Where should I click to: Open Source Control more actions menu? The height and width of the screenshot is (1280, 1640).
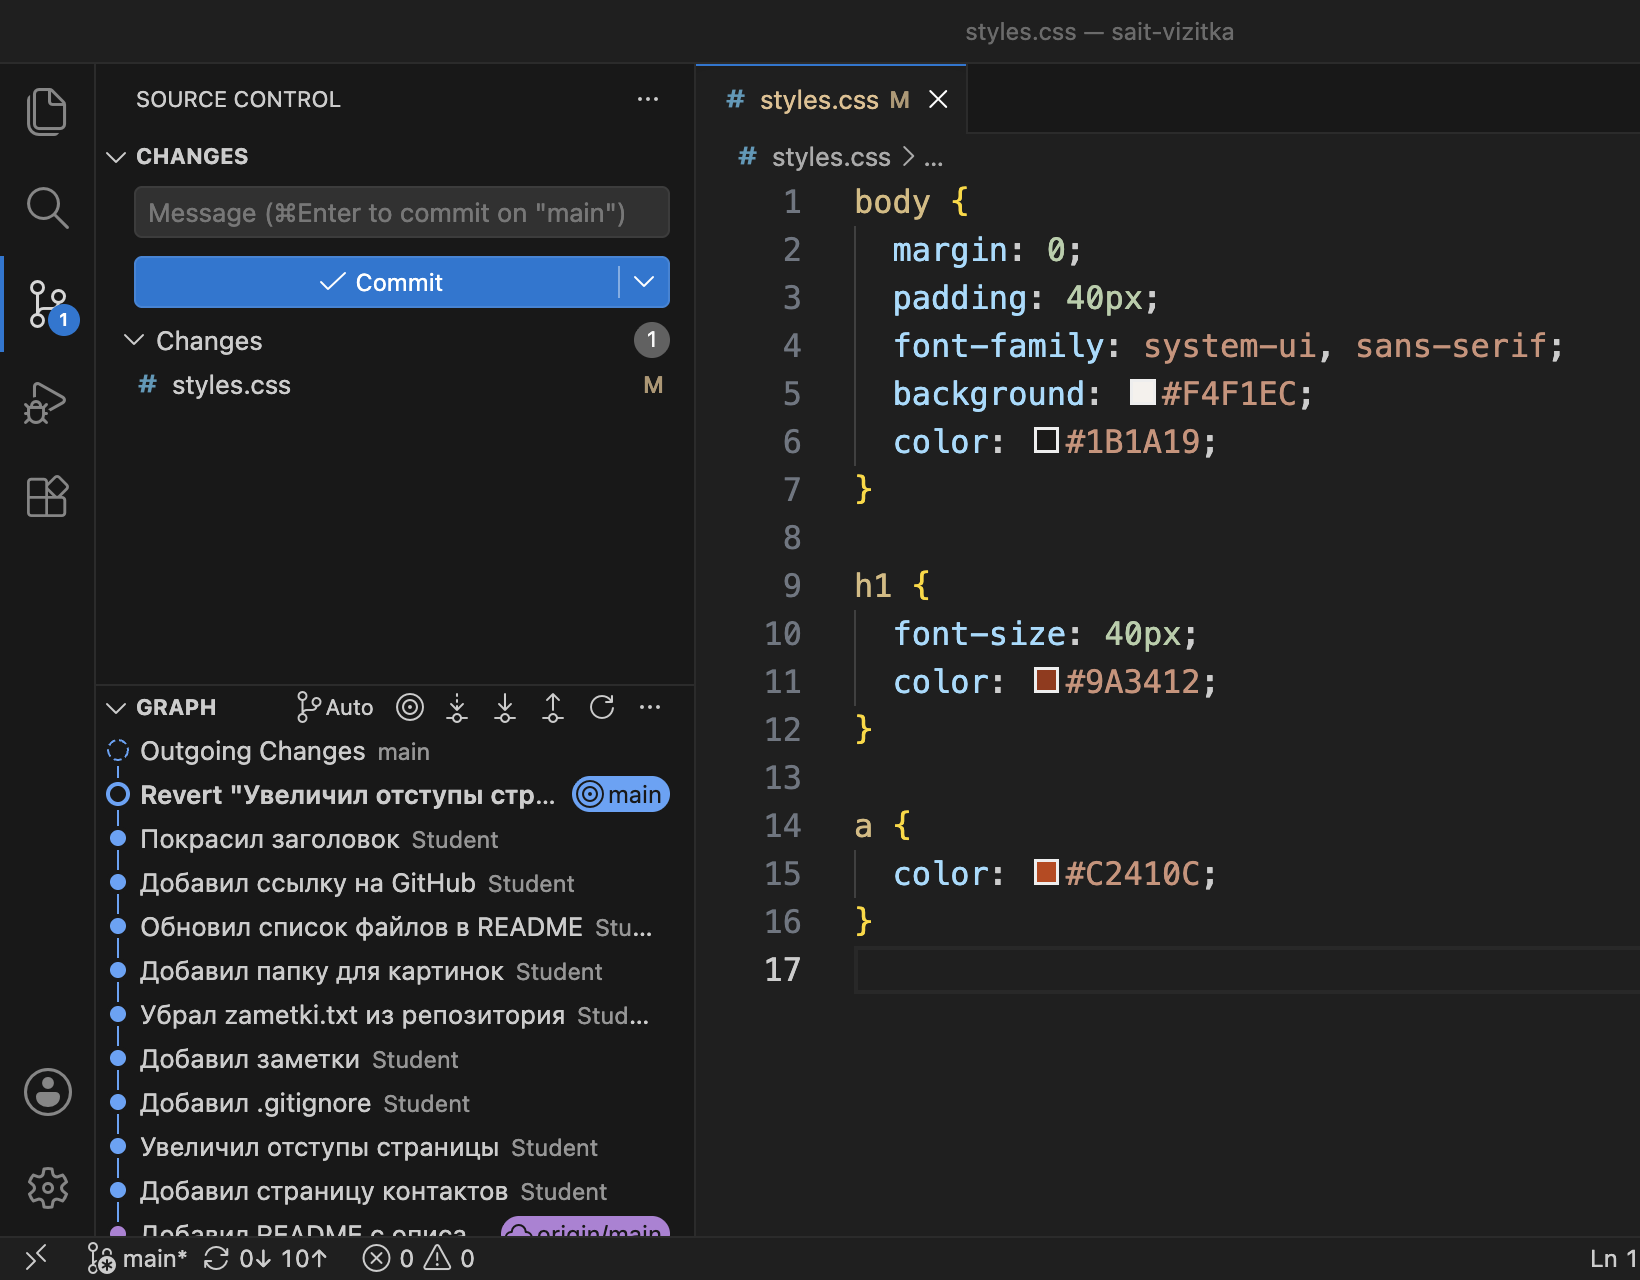point(648,99)
